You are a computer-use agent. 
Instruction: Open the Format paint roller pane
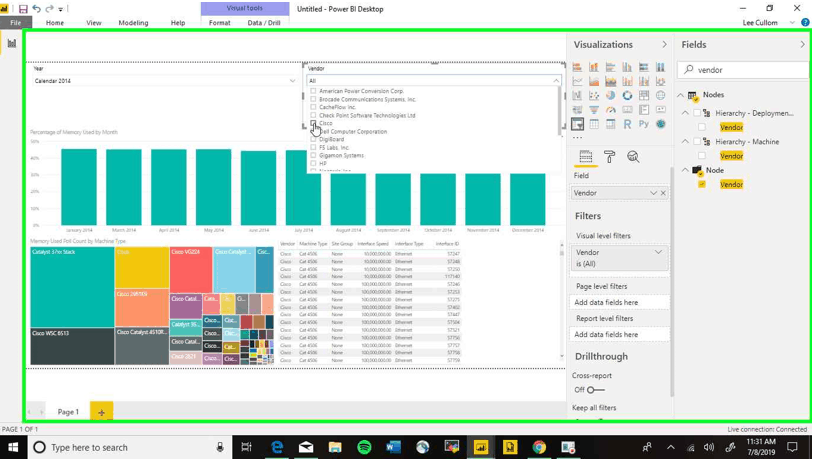coord(609,157)
